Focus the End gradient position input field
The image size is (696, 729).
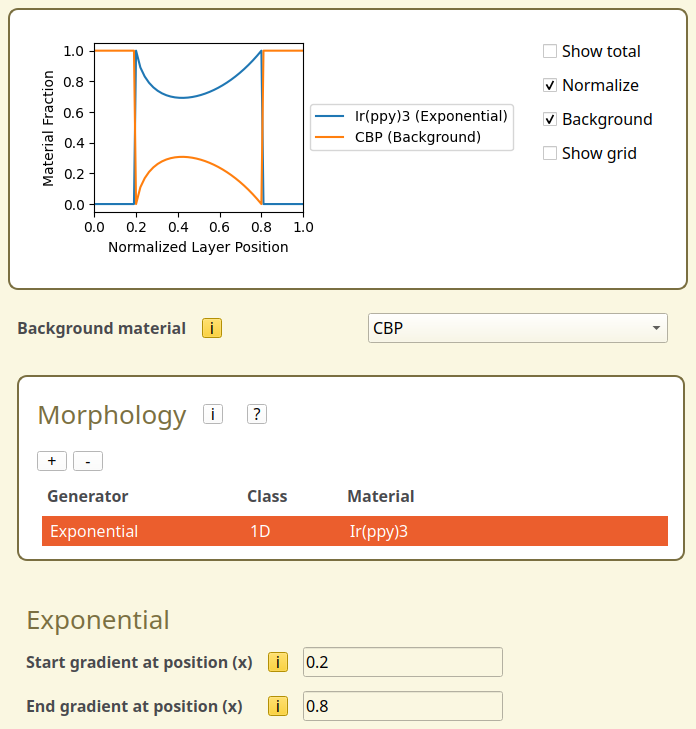pos(402,706)
